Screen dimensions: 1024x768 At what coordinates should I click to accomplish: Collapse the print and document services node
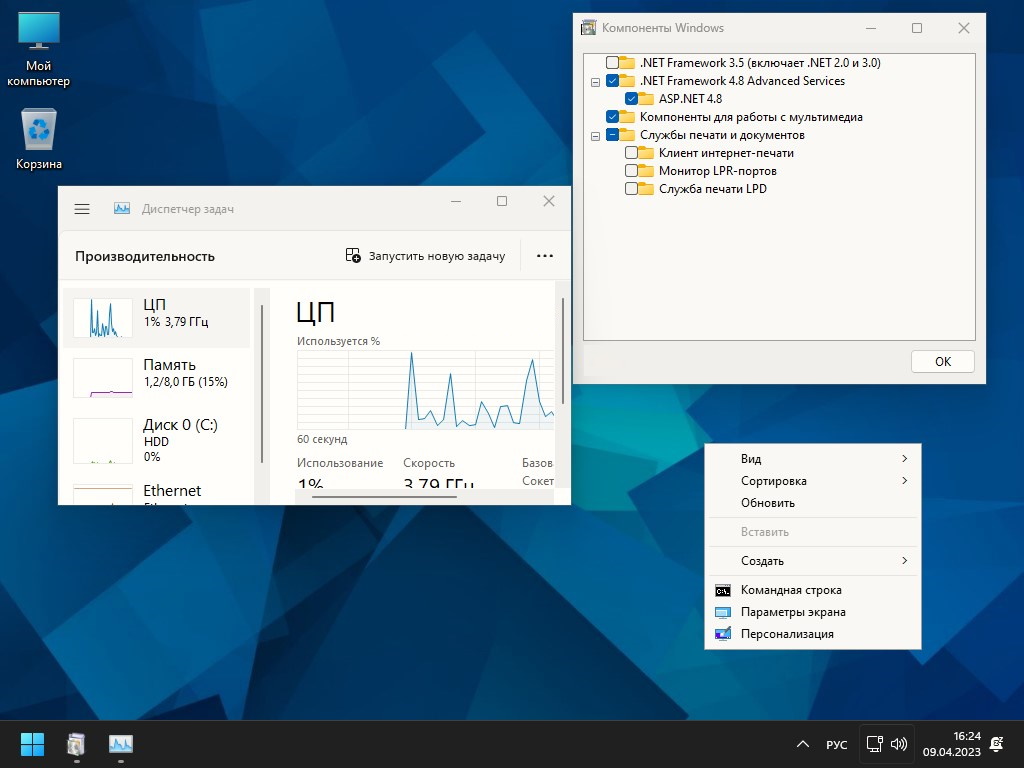point(596,135)
